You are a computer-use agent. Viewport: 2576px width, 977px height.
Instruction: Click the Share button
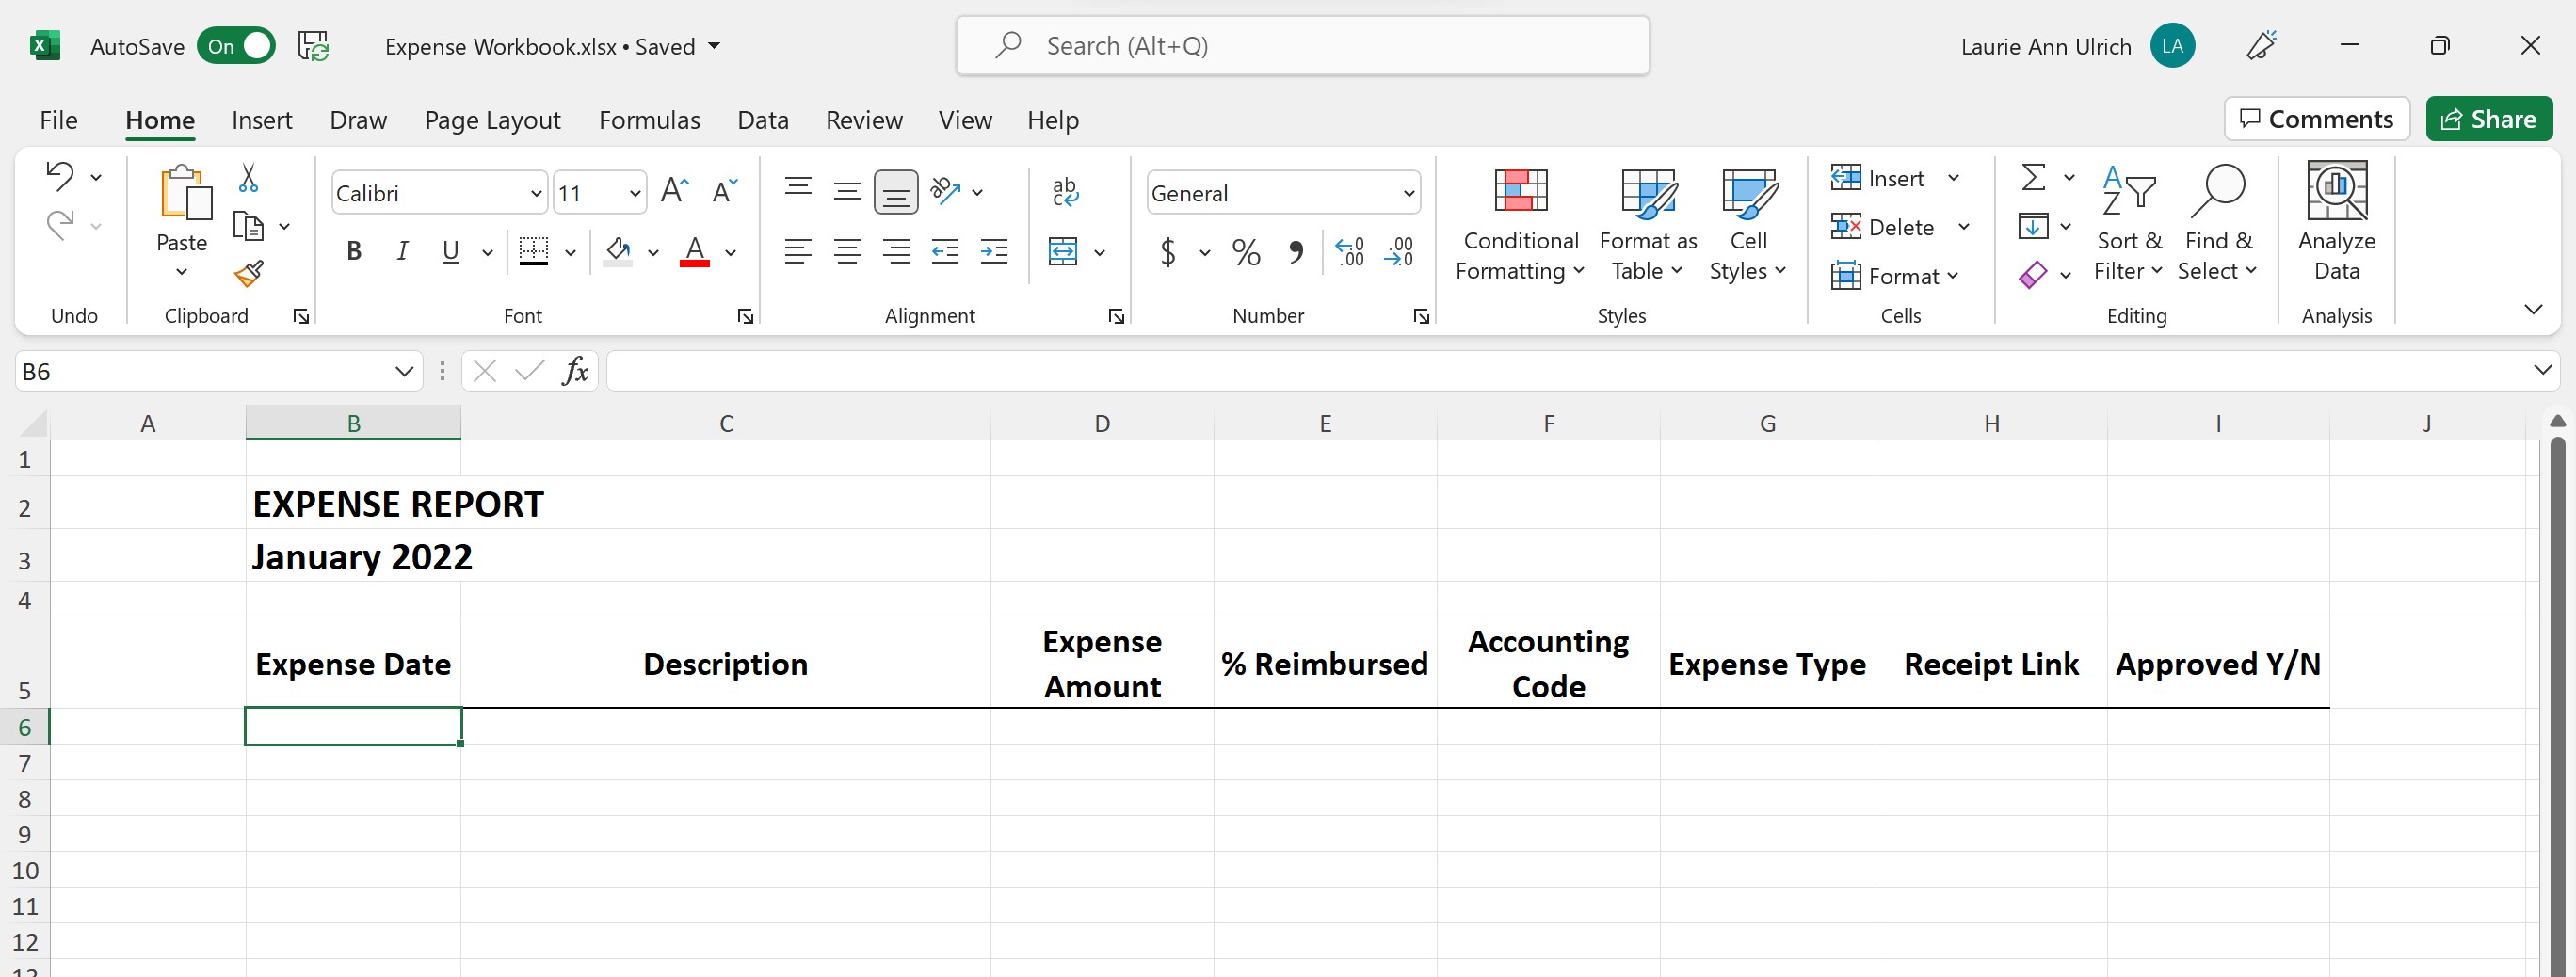tap(2489, 118)
